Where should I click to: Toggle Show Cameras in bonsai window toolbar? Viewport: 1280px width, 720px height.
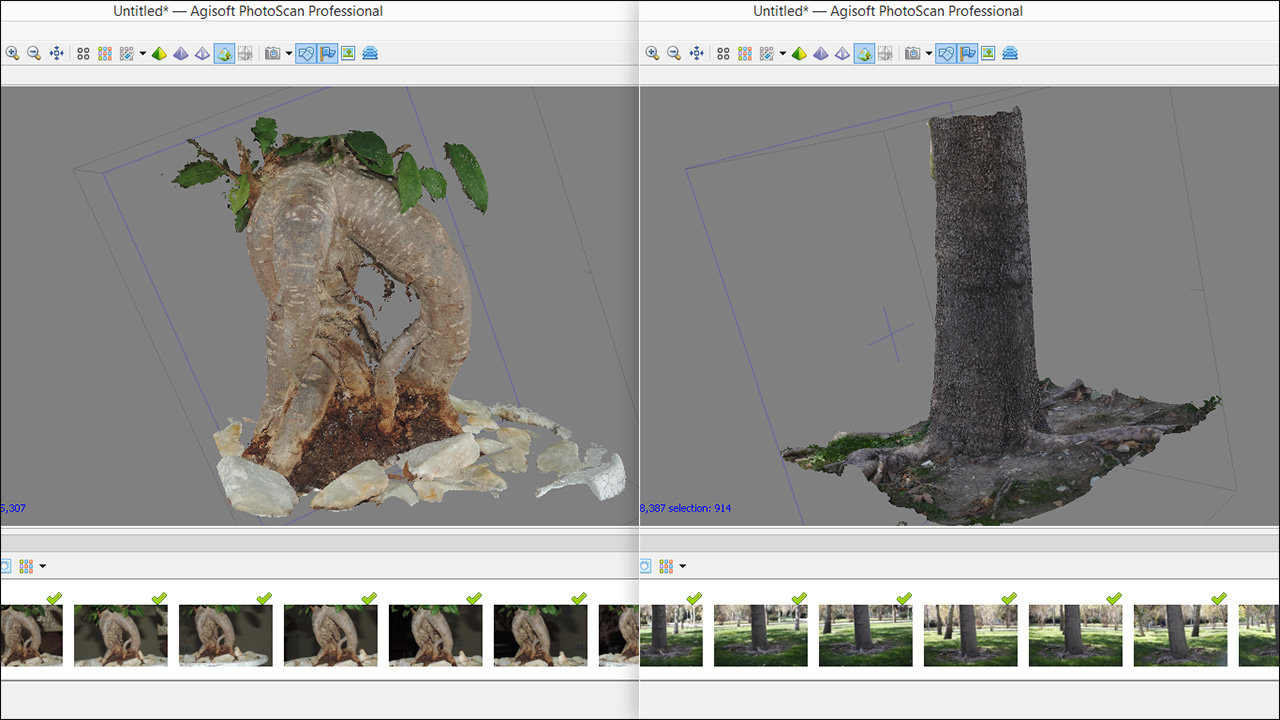click(x=272, y=54)
